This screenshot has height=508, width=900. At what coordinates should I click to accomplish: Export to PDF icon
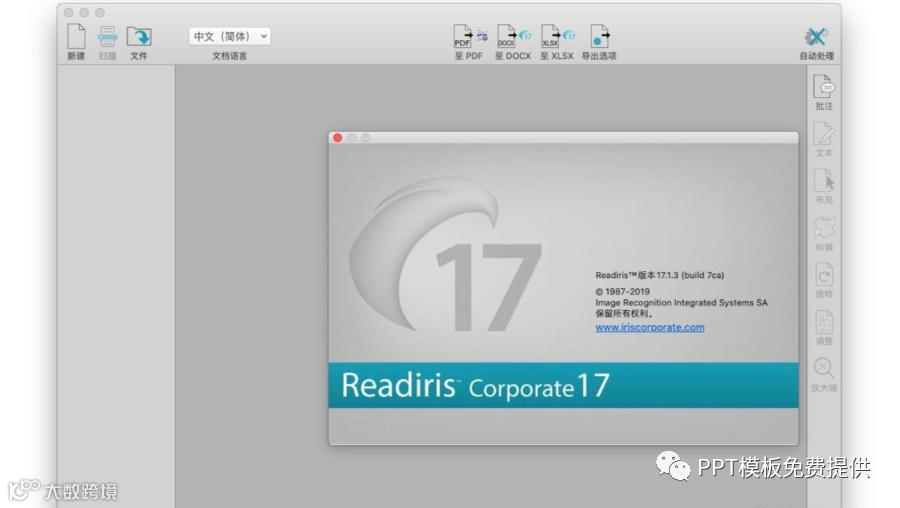point(470,36)
